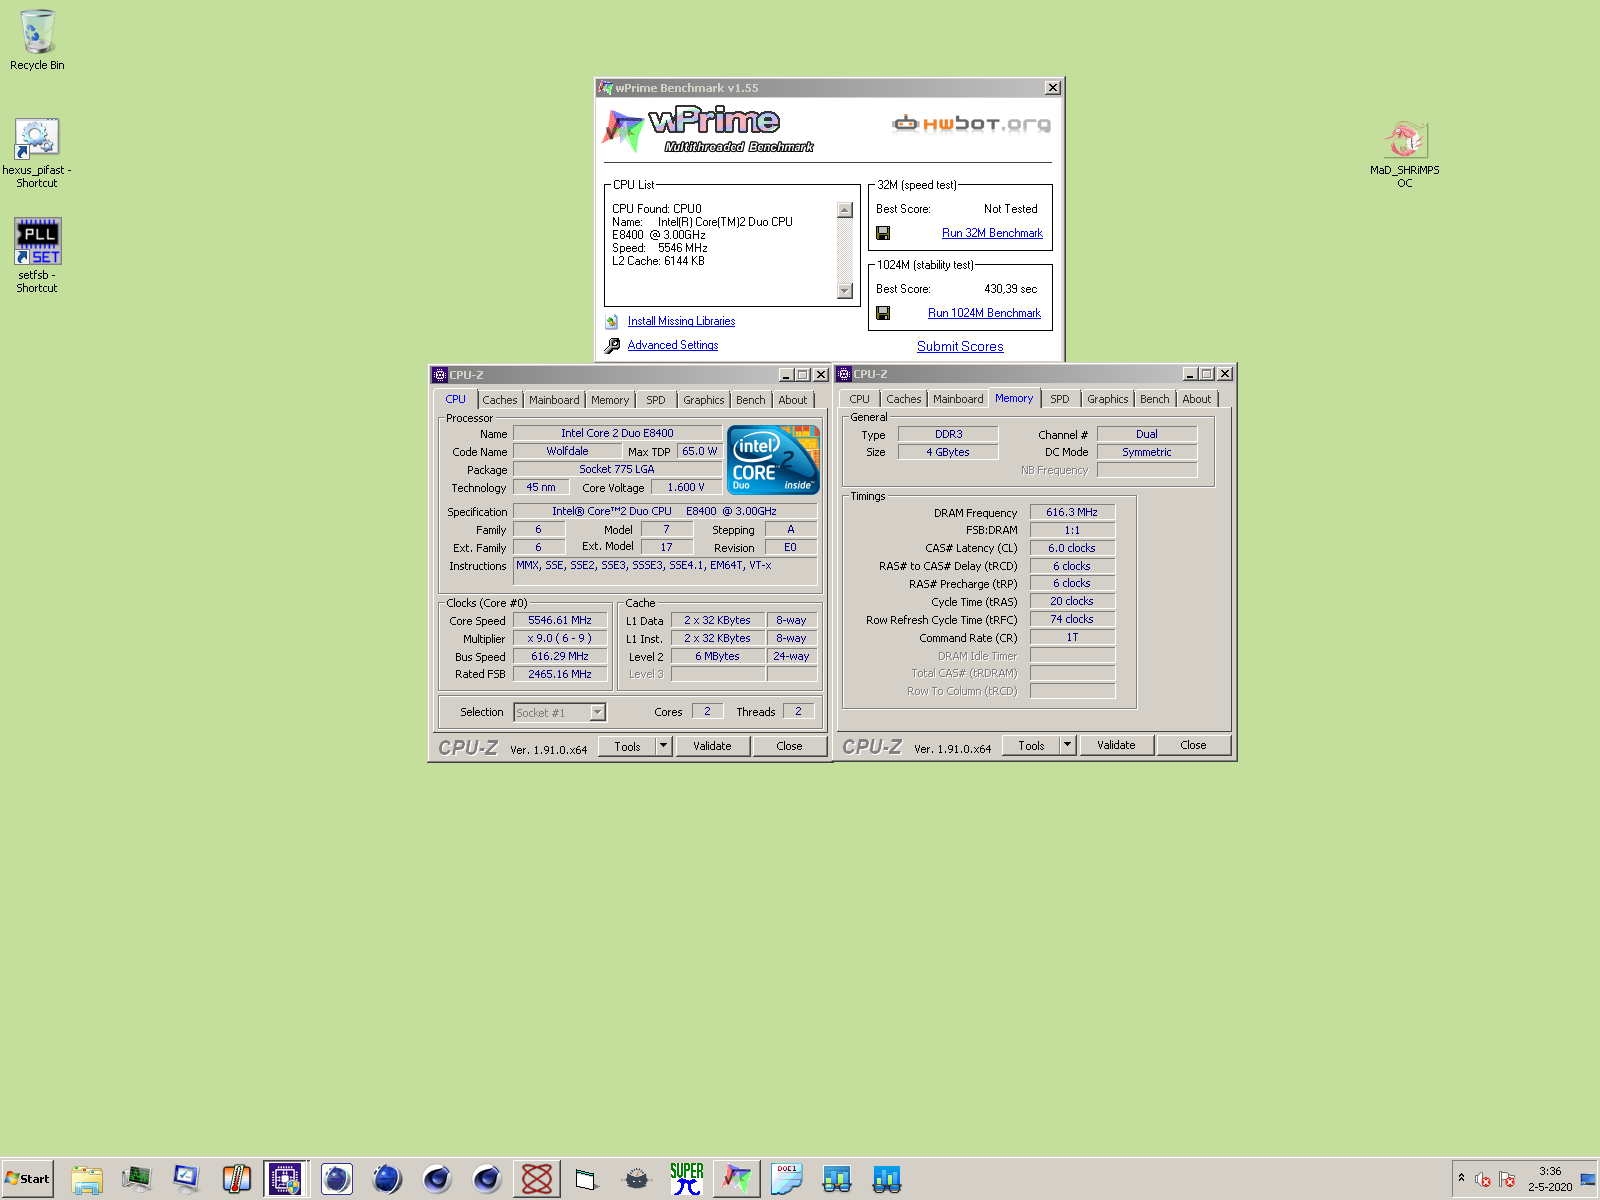Image resolution: width=1600 pixels, height=1200 pixels.
Task: Open the SUPER pi taskbar icon
Action: click(687, 1179)
